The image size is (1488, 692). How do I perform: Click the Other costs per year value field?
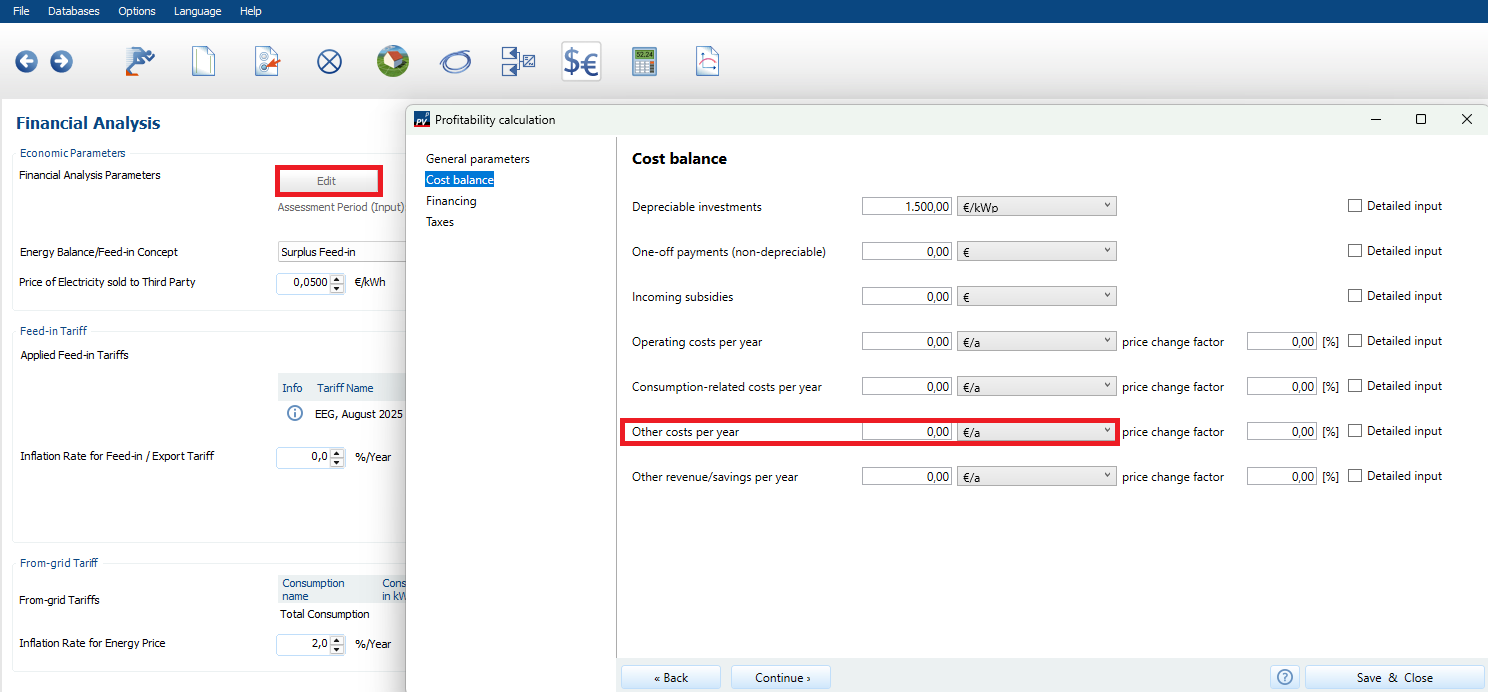point(907,432)
